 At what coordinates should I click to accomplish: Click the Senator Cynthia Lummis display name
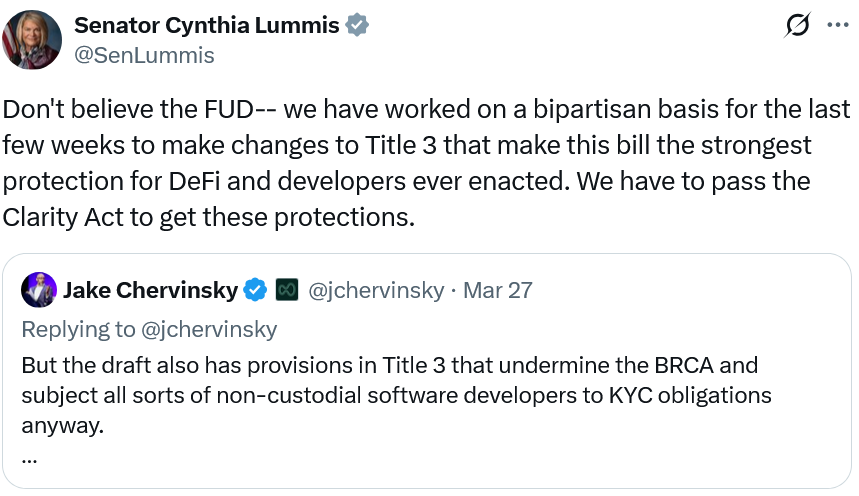click(207, 25)
